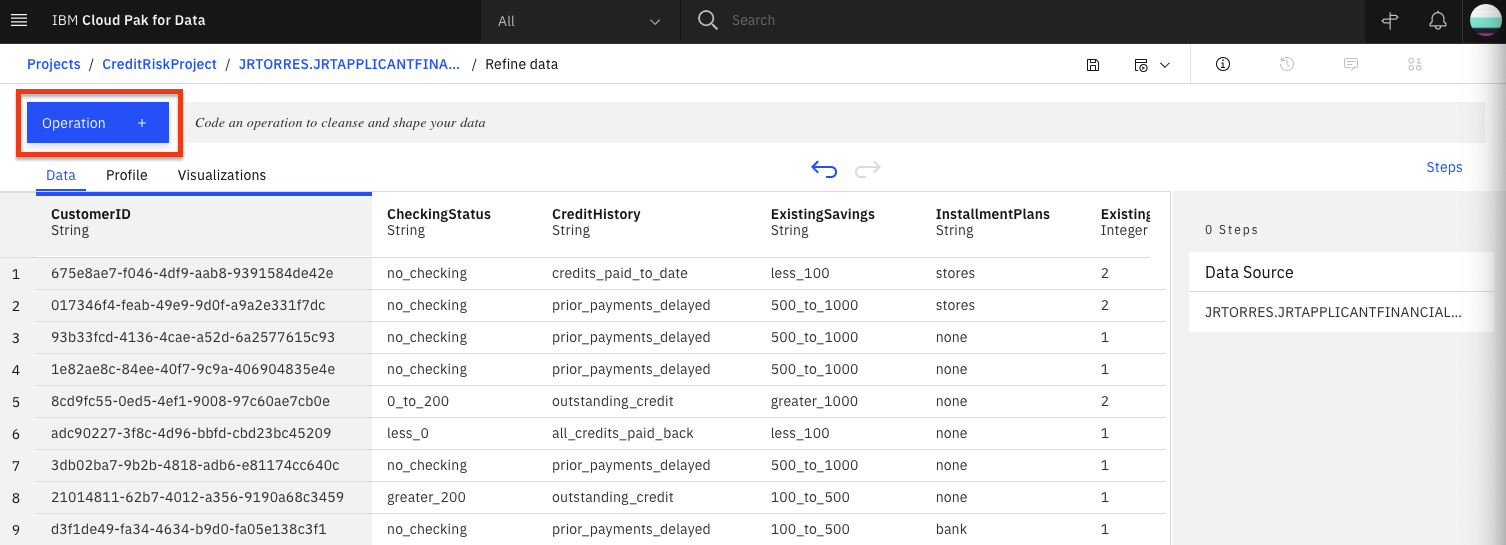Open the user avatar menu
The height and width of the screenshot is (545, 1506).
pyautogui.click(x=1484, y=21)
